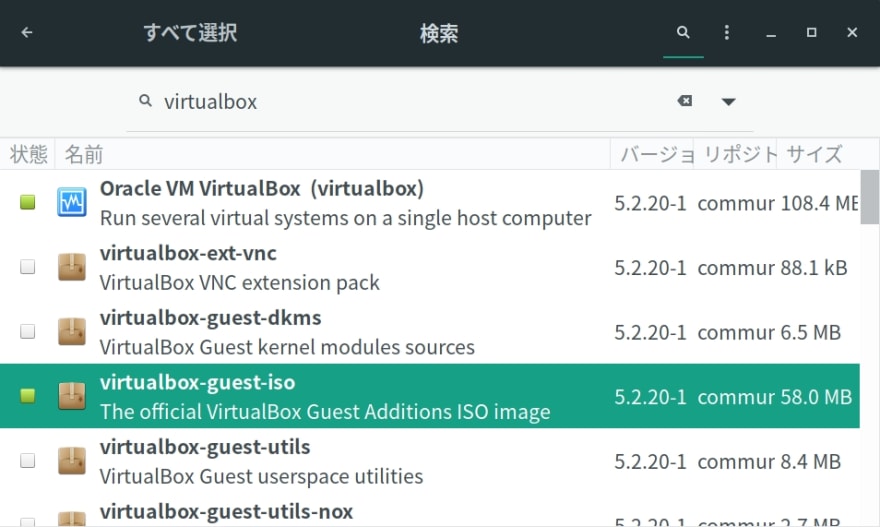This screenshot has height=527, width=880.
Task: Toggle the Oracle VM VirtualBox installed checkbox
Action: pyautogui.click(x=28, y=202)
